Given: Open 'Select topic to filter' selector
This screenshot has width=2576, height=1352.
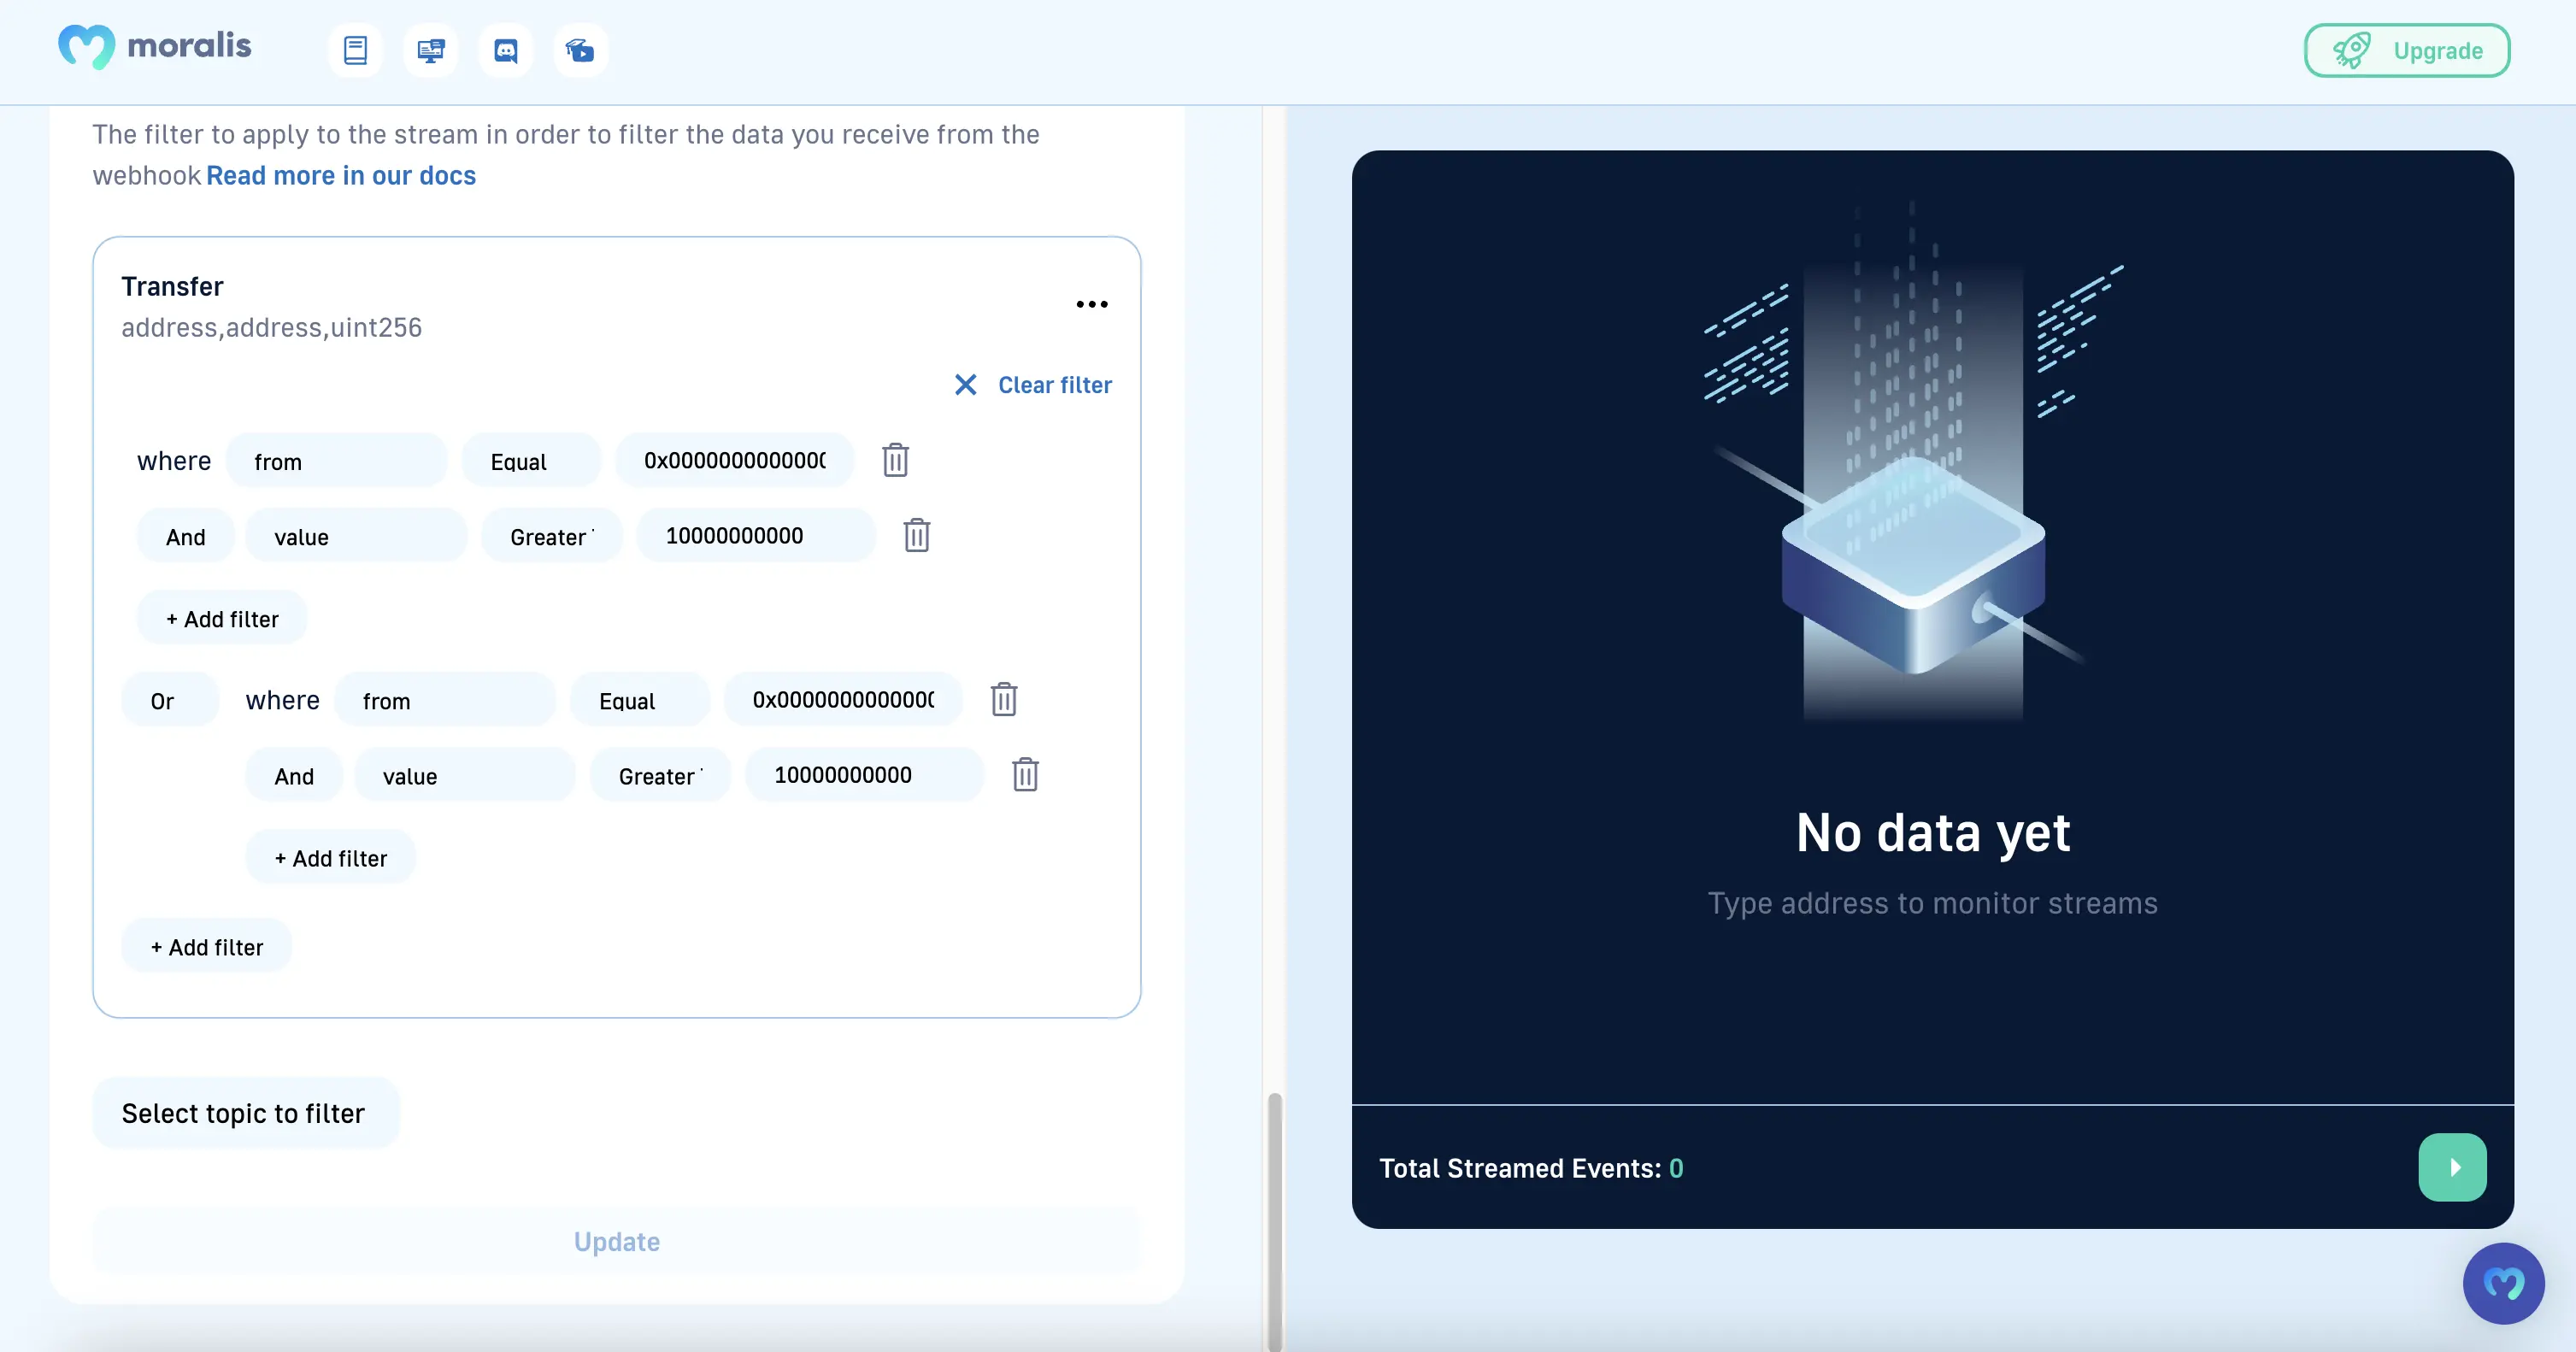Looking at the screenshot, I should [245, 1113].
